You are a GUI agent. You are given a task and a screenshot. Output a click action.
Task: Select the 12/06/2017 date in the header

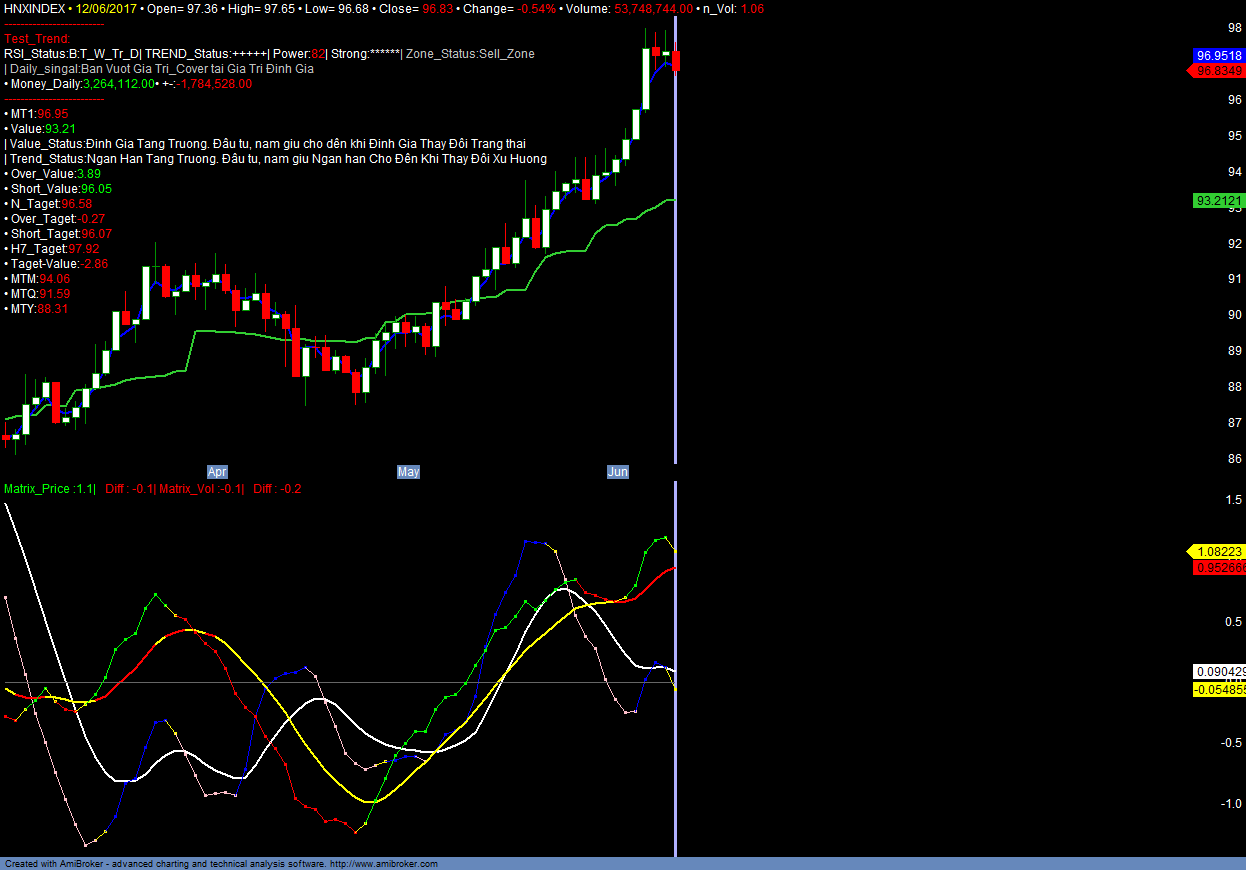pyautogui.click(x=108, y=8)
